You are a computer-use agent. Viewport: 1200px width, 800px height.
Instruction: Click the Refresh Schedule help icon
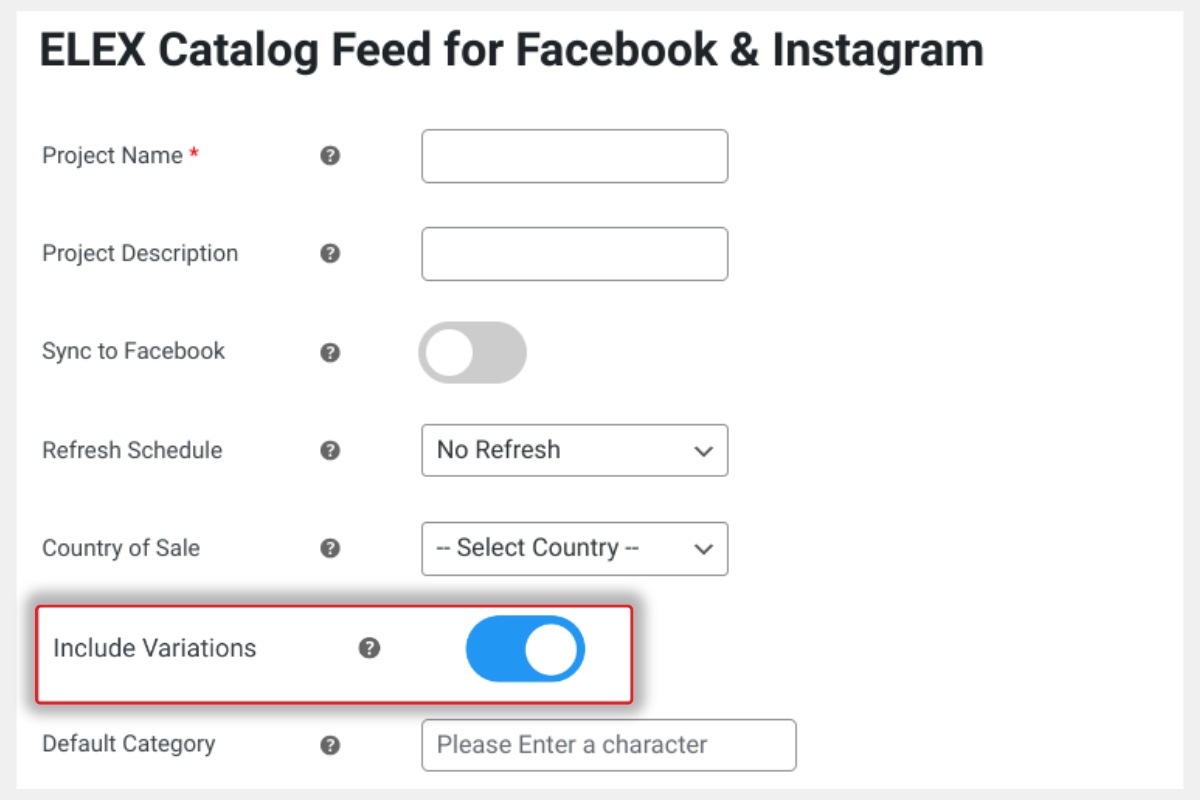[x=330, y=451]
